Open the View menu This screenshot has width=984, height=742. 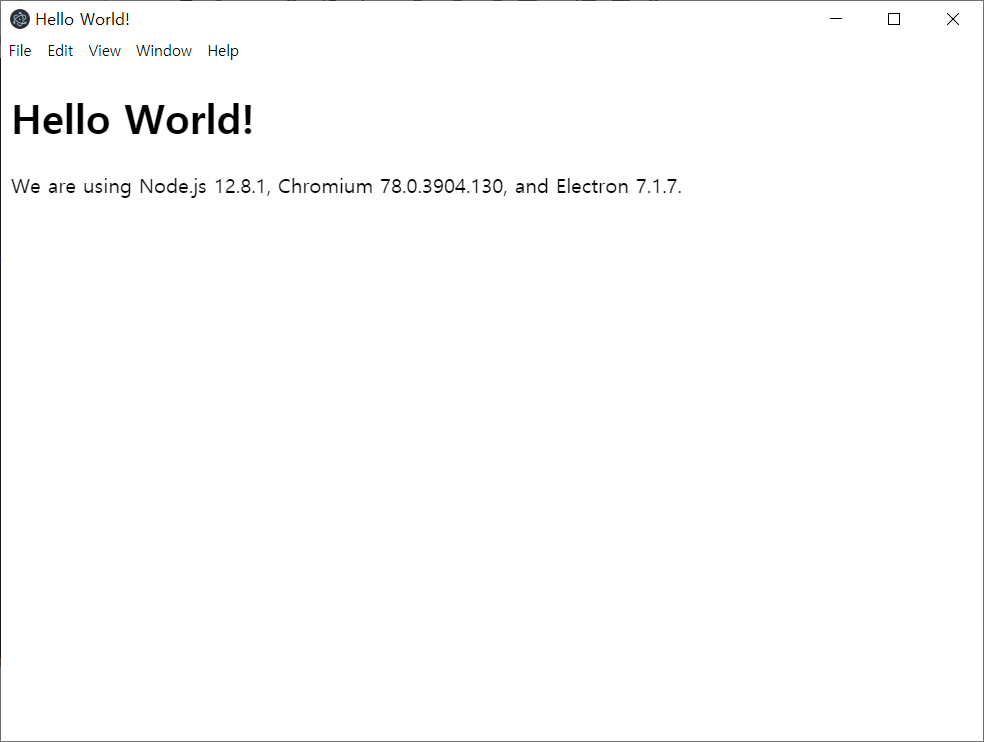tap(104, 51)
